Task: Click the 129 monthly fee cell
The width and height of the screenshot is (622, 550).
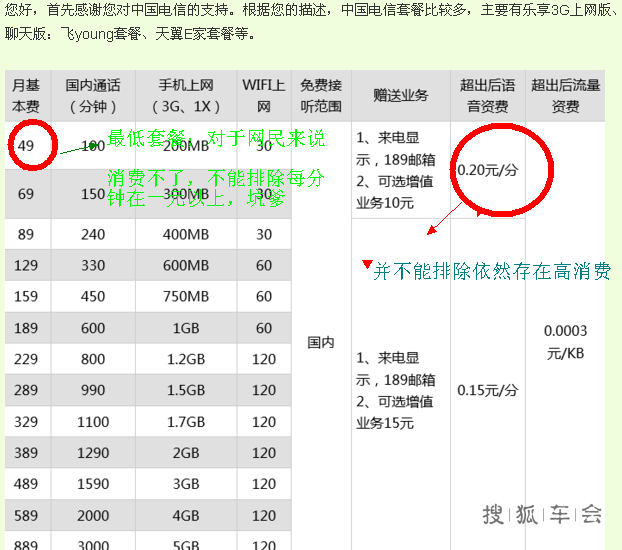Action: pyautogui.click(x=28, y=265)
